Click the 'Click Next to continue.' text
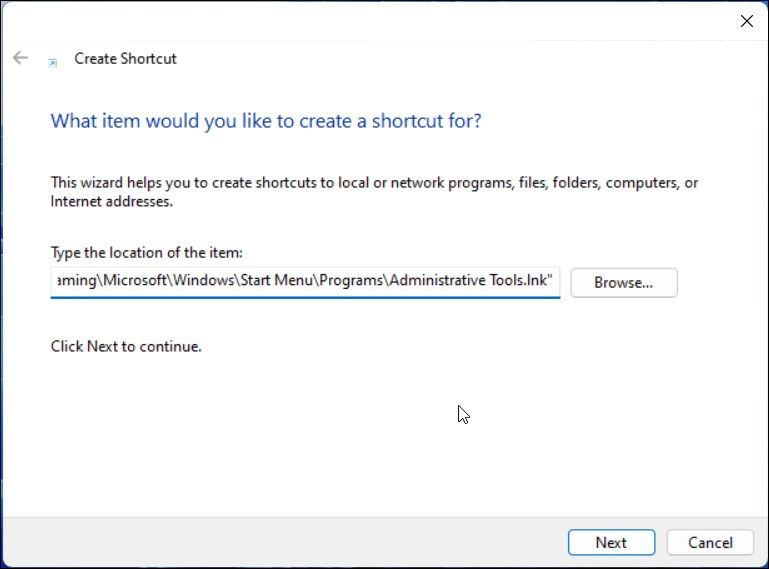 126,346
